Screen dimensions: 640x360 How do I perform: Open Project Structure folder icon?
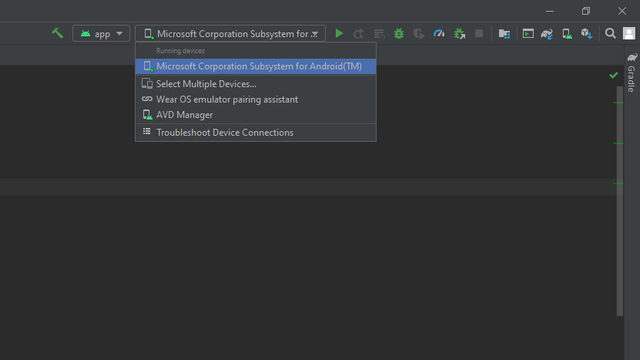click(504, 33)
